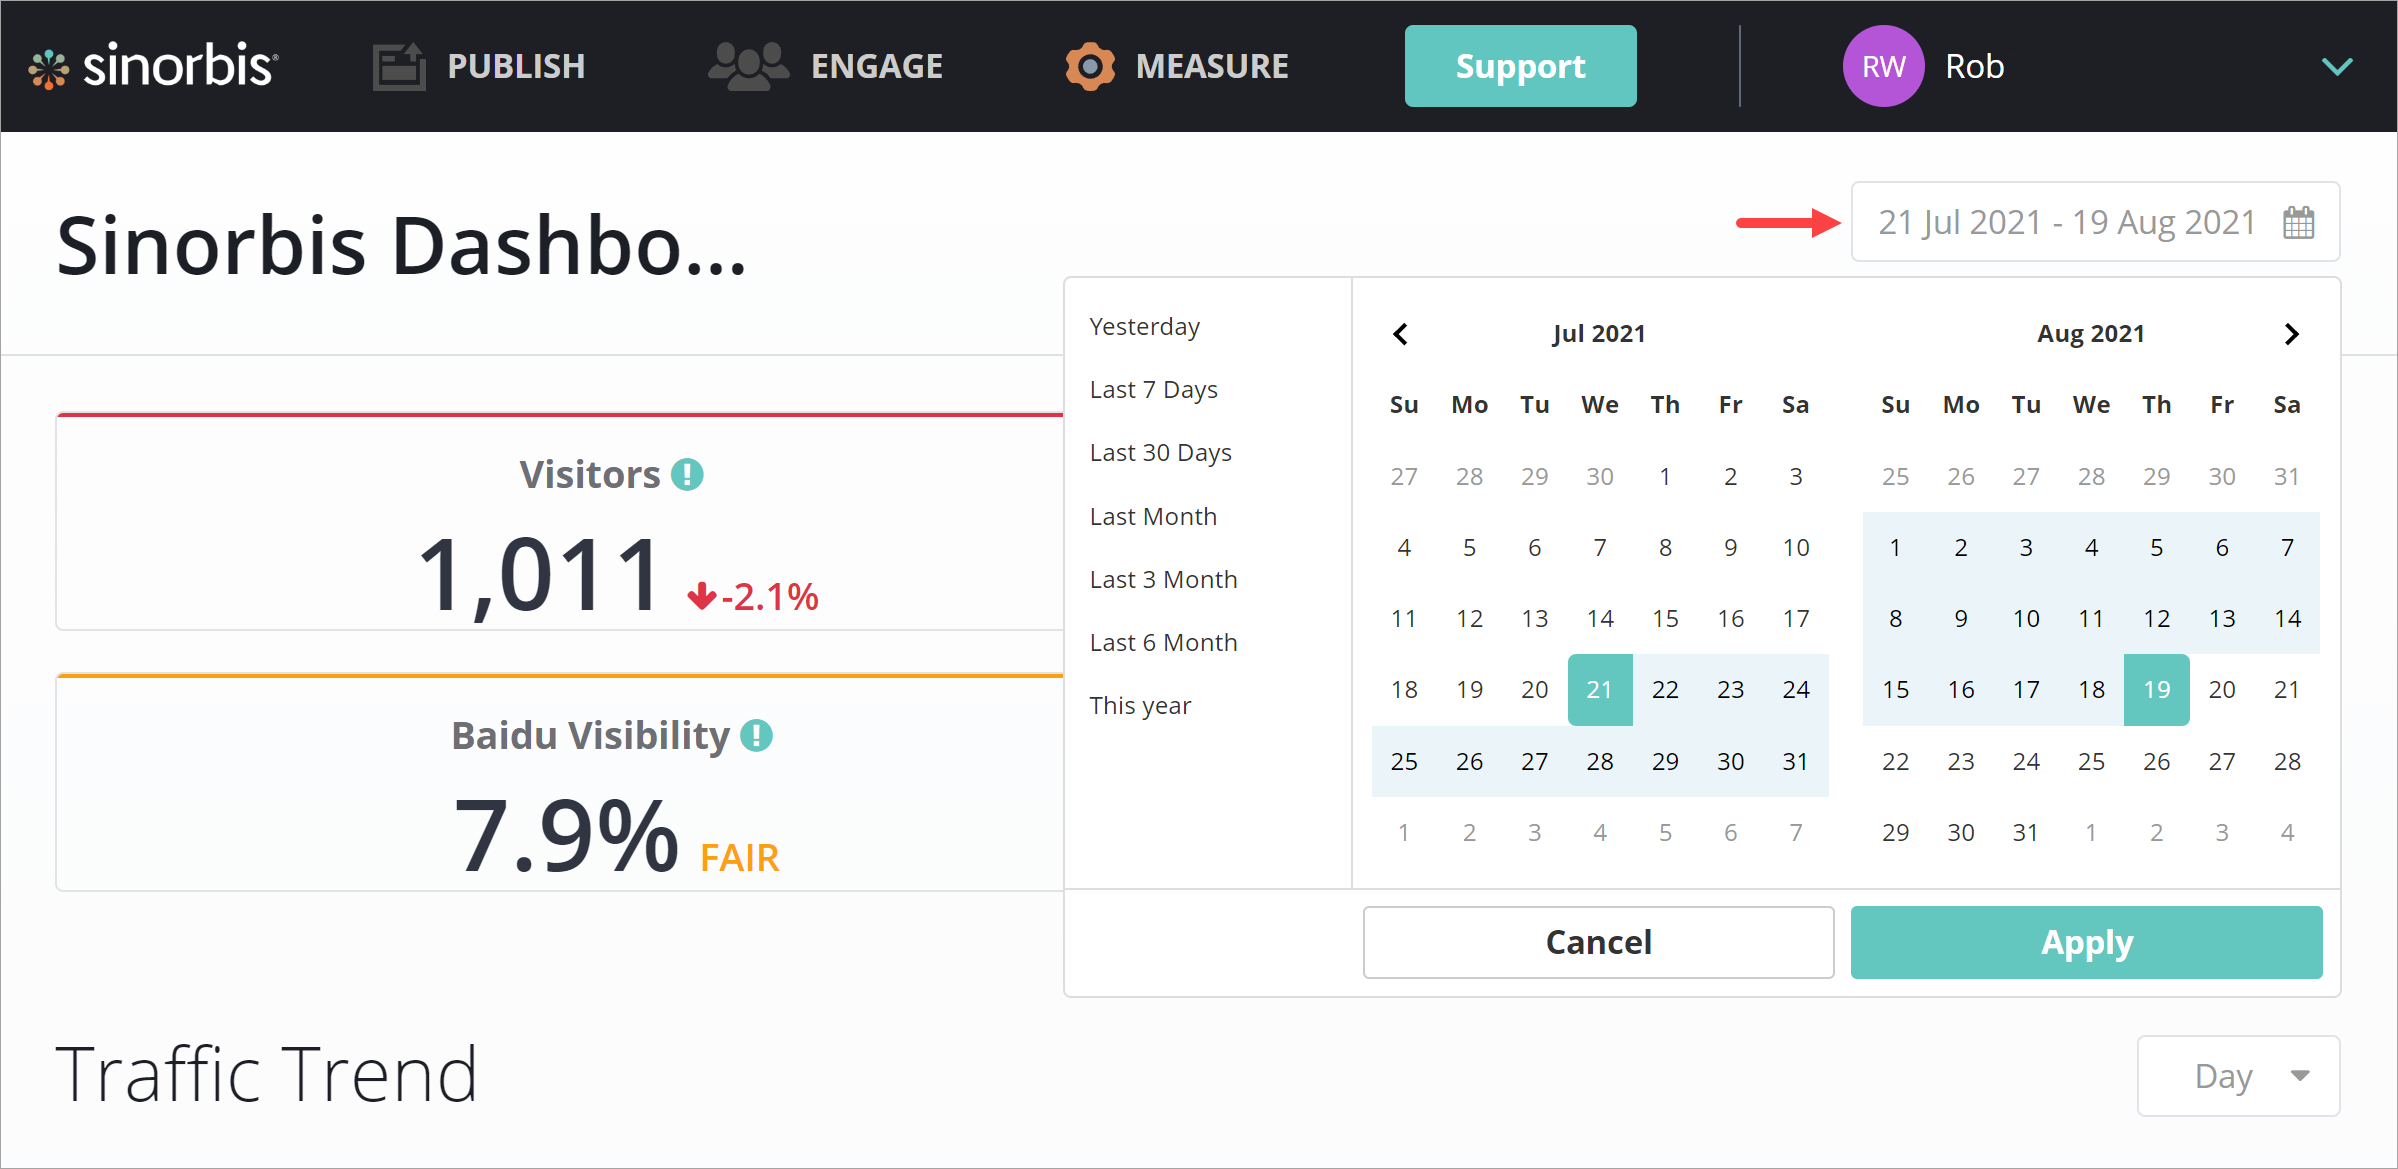This screenshot has width=2398, height=1169.
Task: Click the calendar icon in date field
Action: 2299,222
